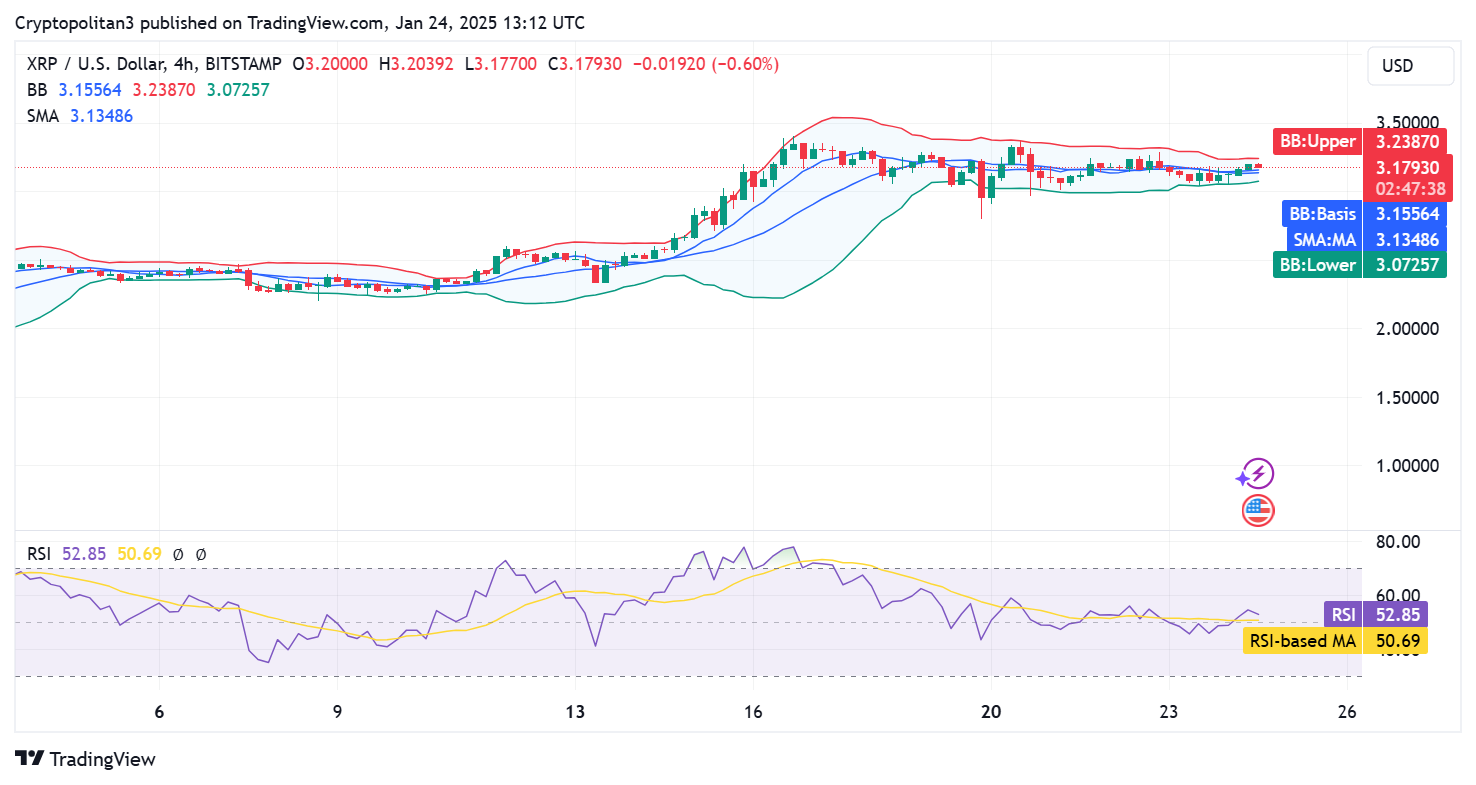This screenshot has height=785, width=1476.
Task: Click the open value O3.20000
Action: click(x=331, y=64)
